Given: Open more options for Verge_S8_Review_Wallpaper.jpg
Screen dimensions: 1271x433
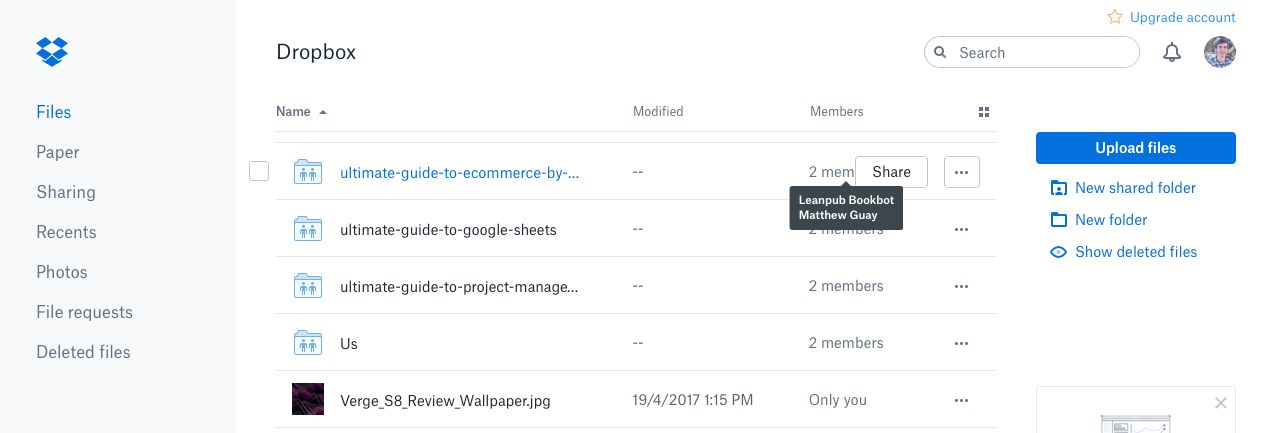Looking at the screenshot, I should click(962, 400).
